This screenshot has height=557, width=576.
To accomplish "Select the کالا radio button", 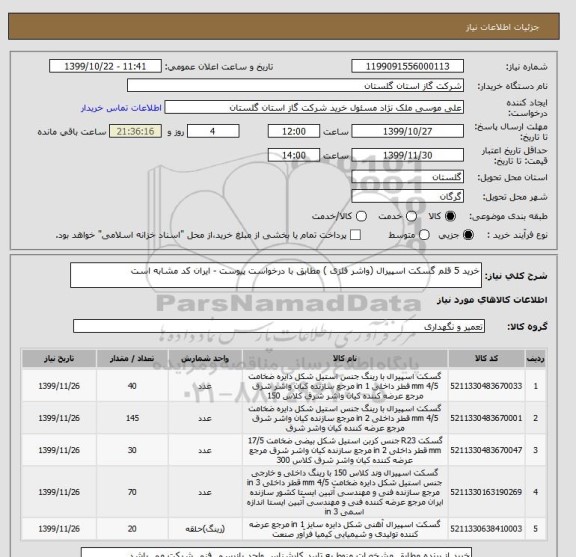I will click(x=450, y=216).
